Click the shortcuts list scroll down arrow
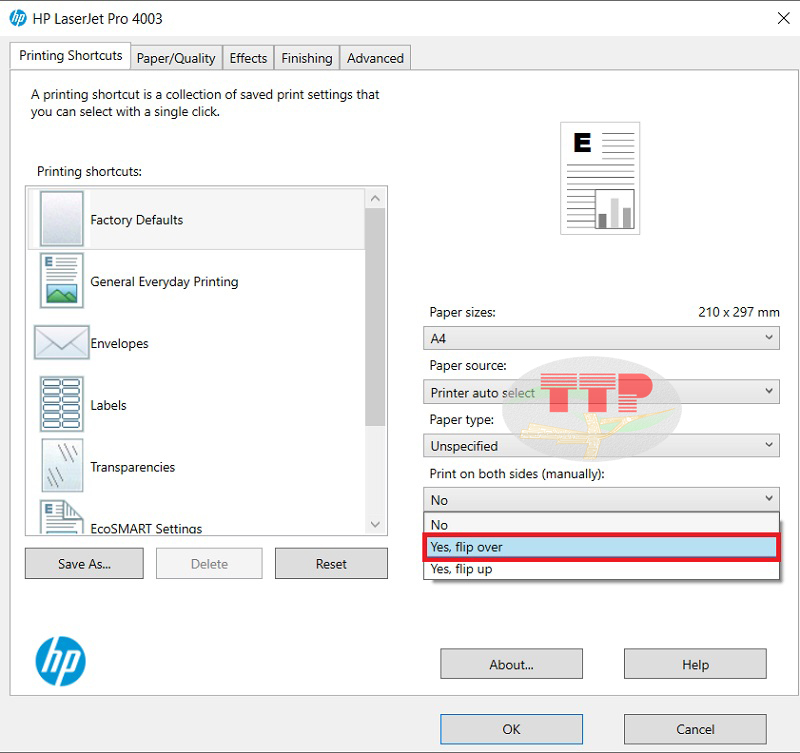The image size is (800, 753). coord(376,524)
